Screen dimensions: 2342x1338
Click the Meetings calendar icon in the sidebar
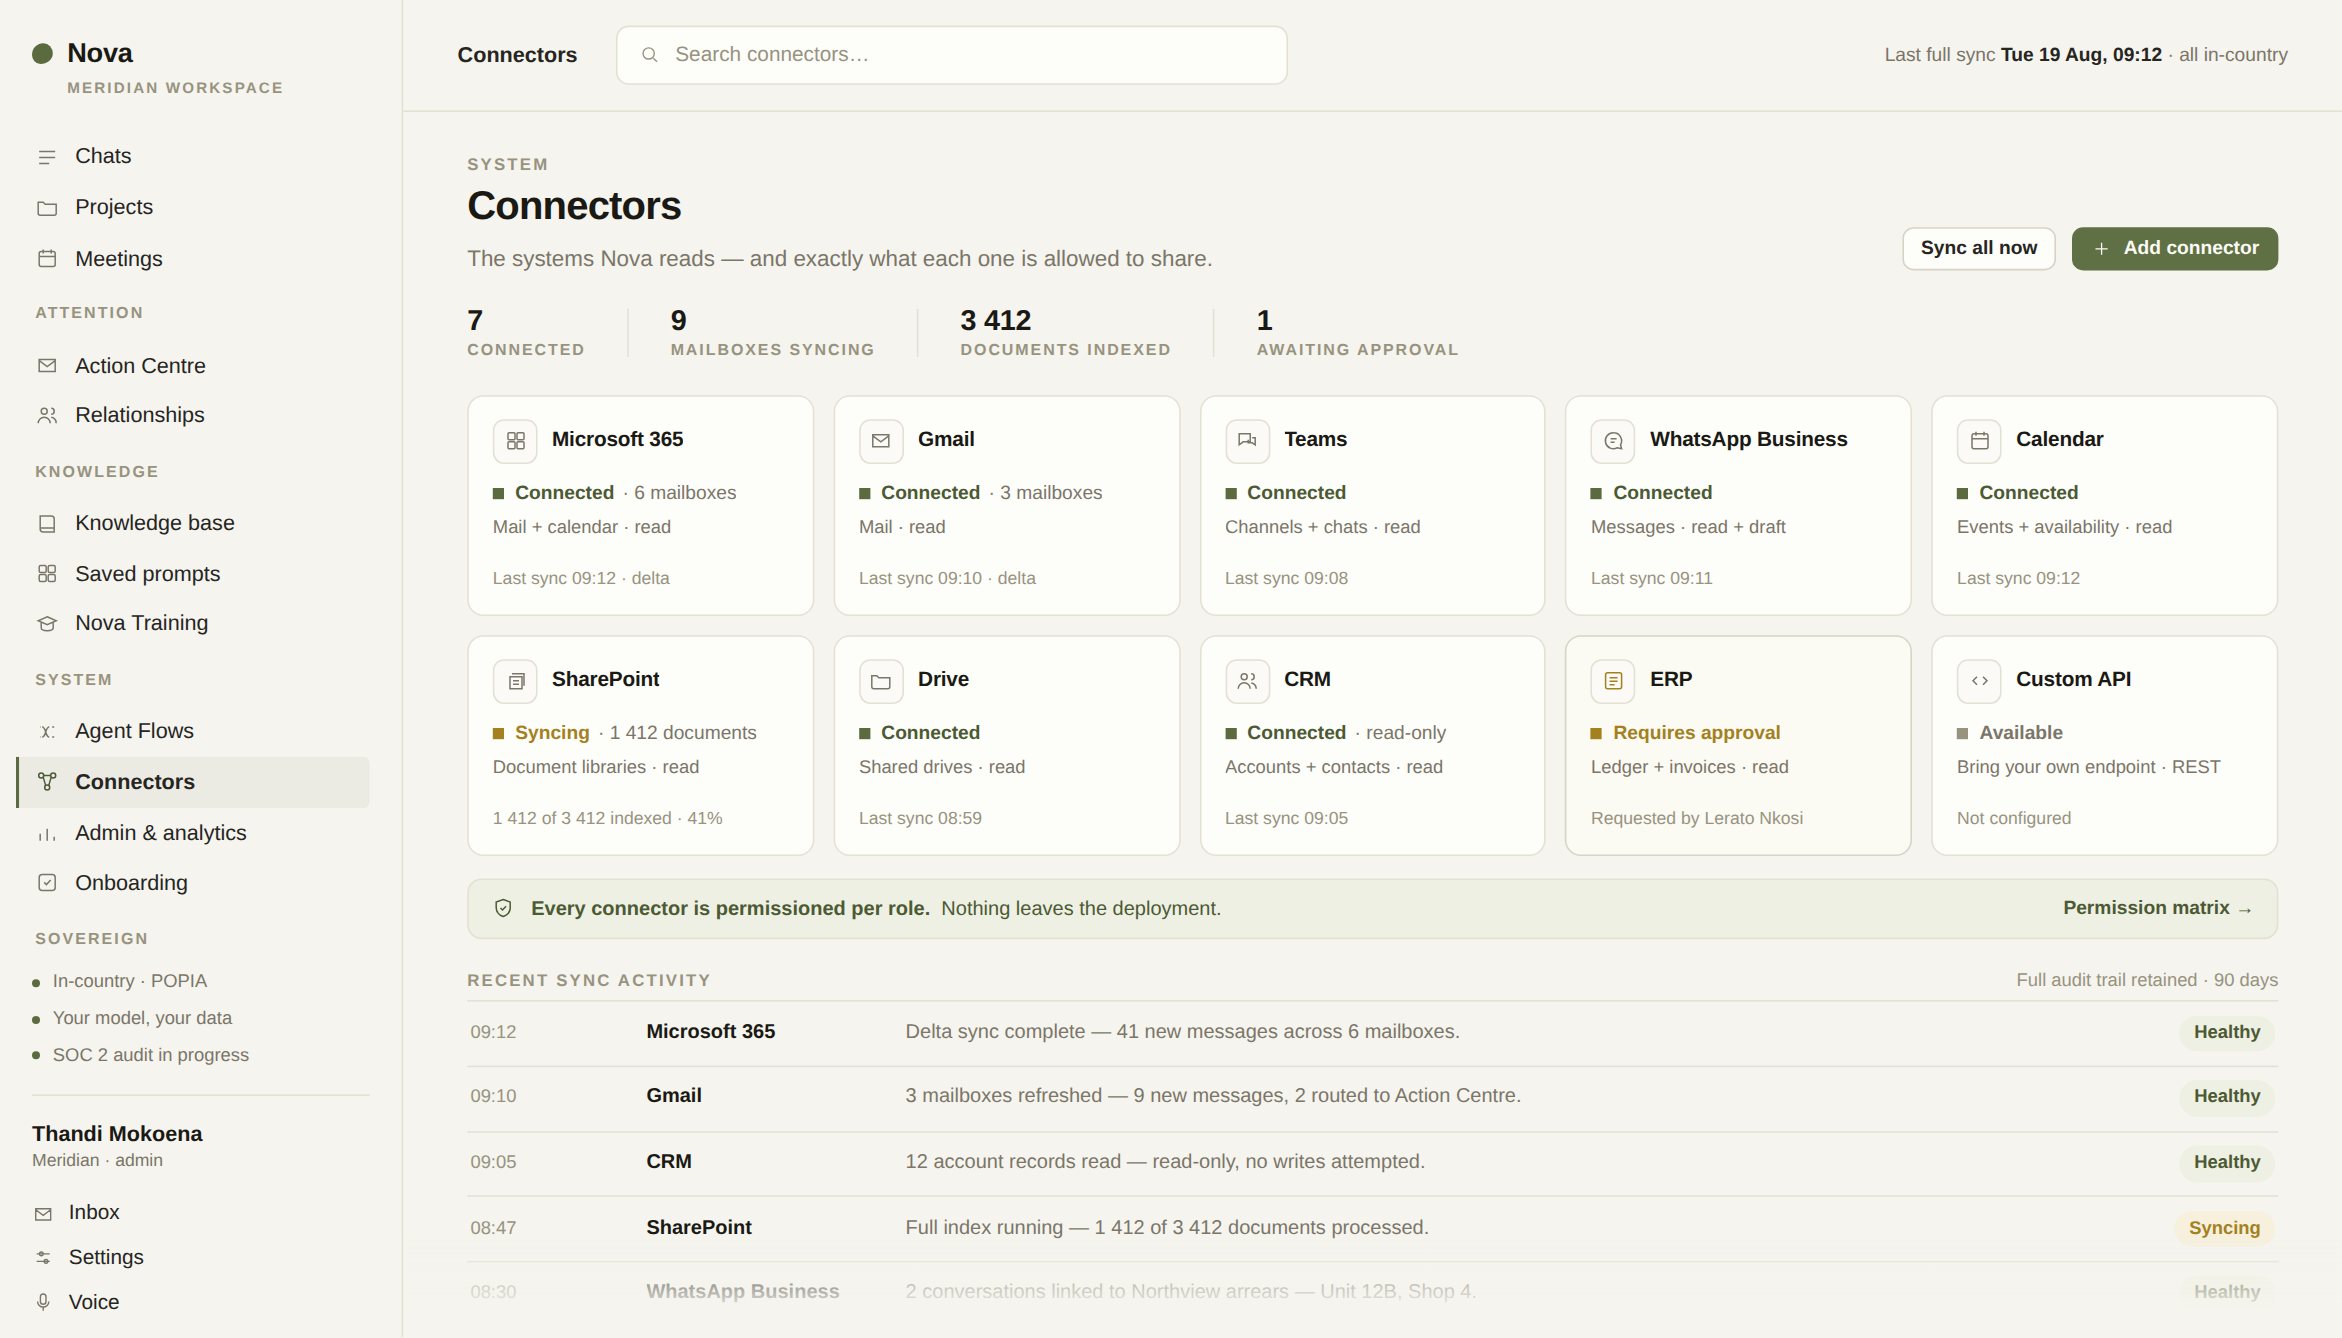47,259
